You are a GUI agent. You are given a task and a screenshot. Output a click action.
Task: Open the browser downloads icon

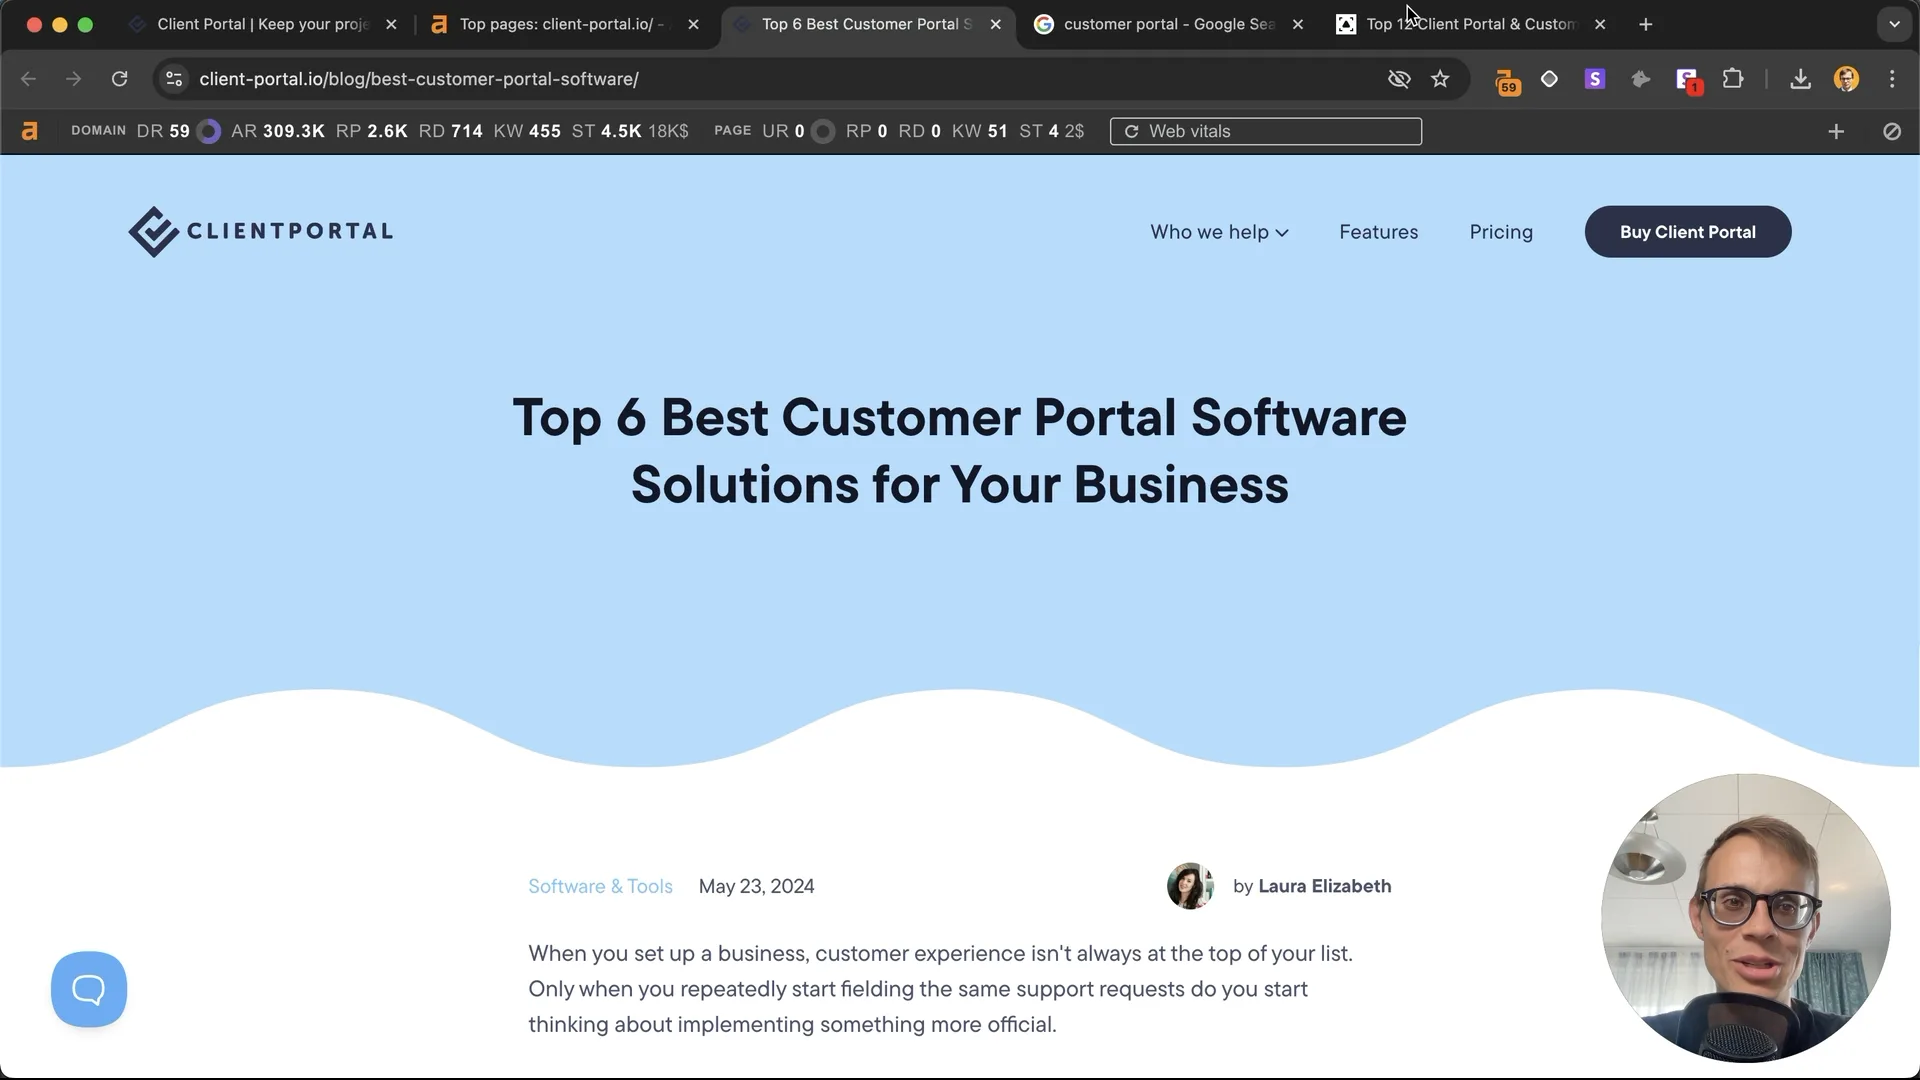pyautogui.click(x=1800, y=79)
